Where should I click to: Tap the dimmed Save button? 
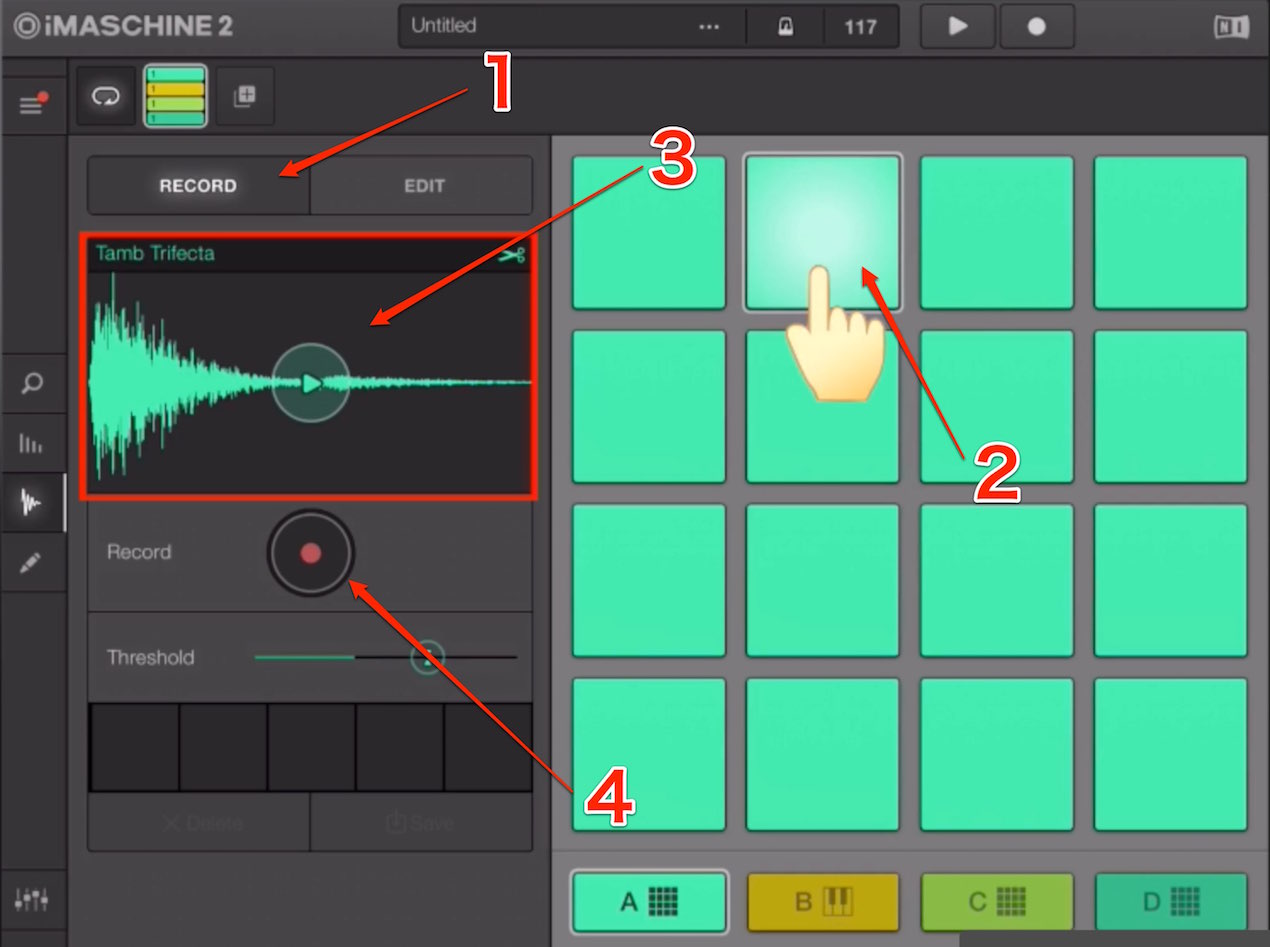[x=421, y=823]
